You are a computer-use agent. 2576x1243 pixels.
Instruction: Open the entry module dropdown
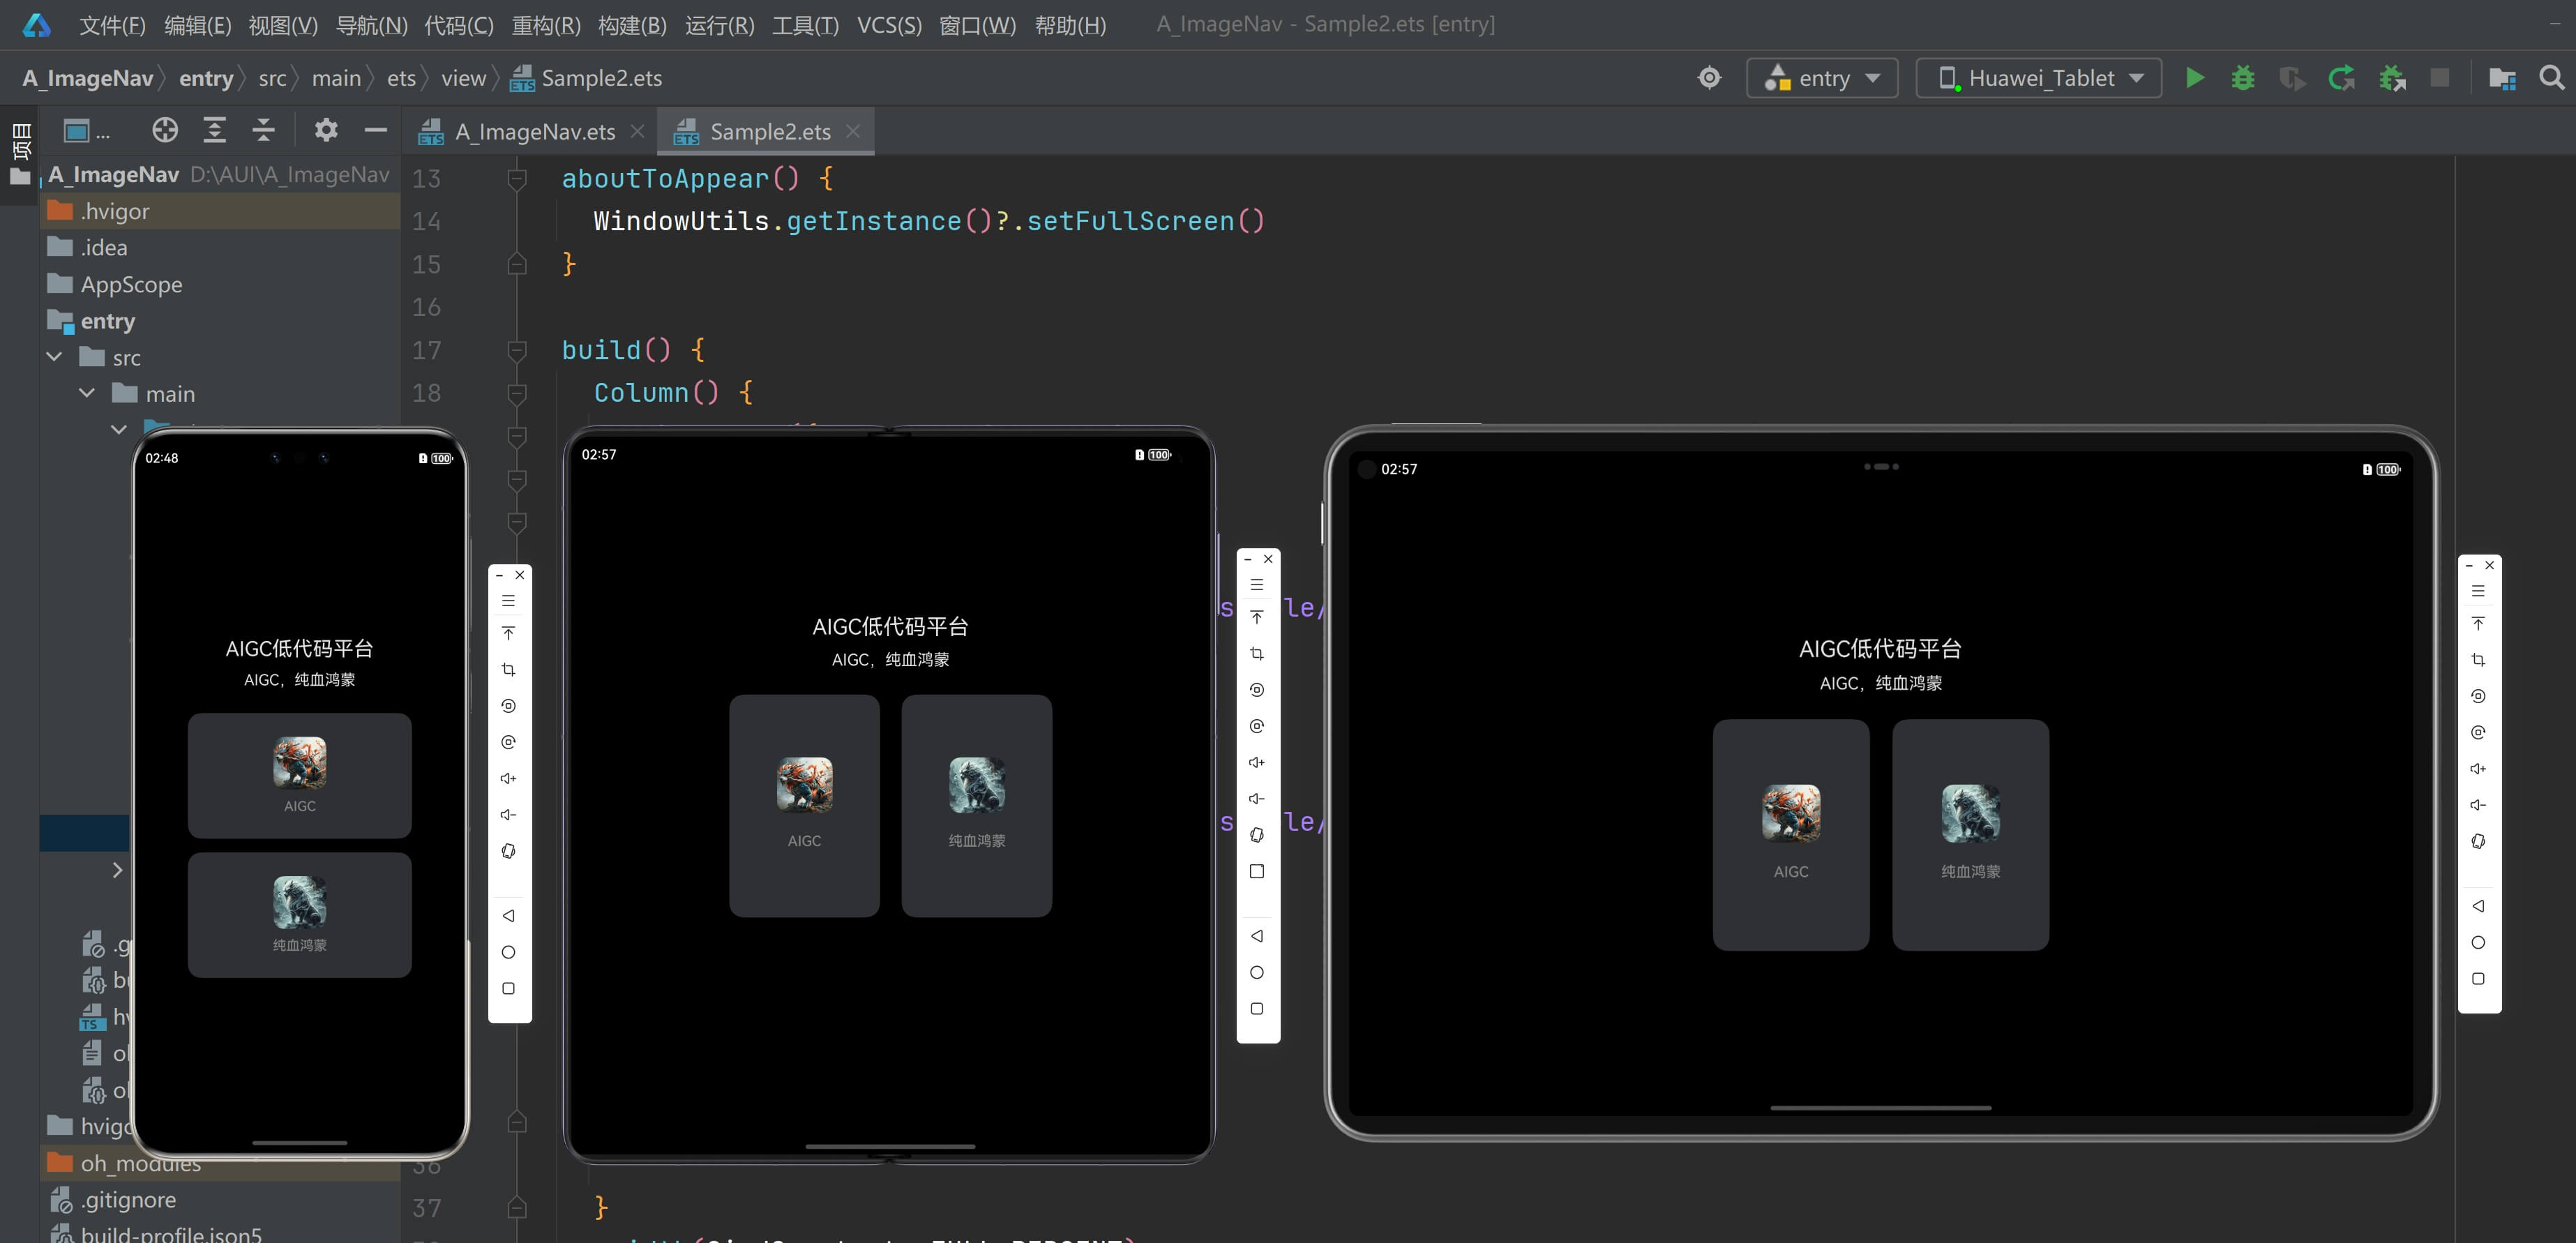coord(1822,78)
